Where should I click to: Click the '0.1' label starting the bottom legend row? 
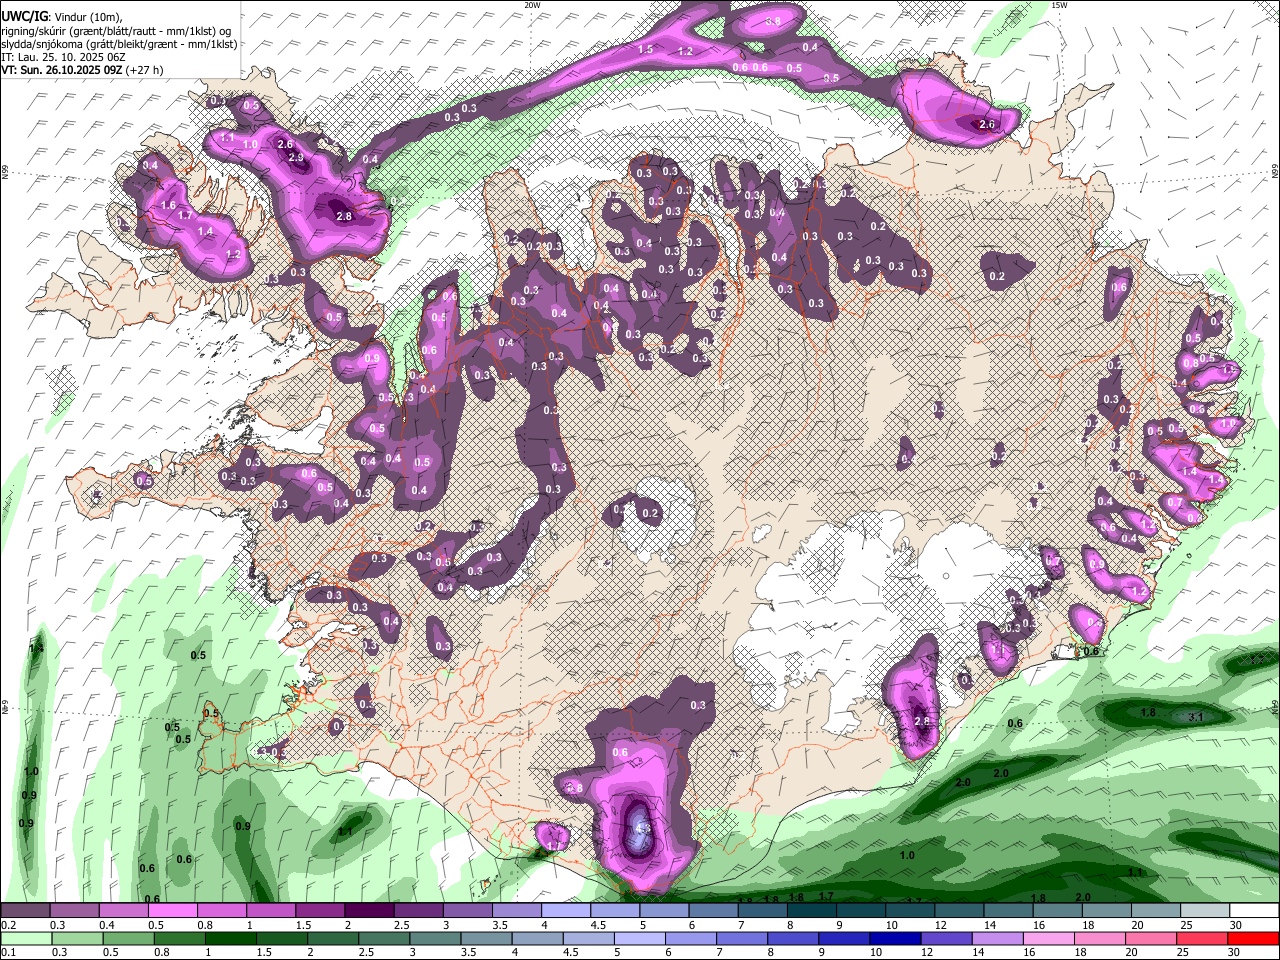[x=8, y=952]
